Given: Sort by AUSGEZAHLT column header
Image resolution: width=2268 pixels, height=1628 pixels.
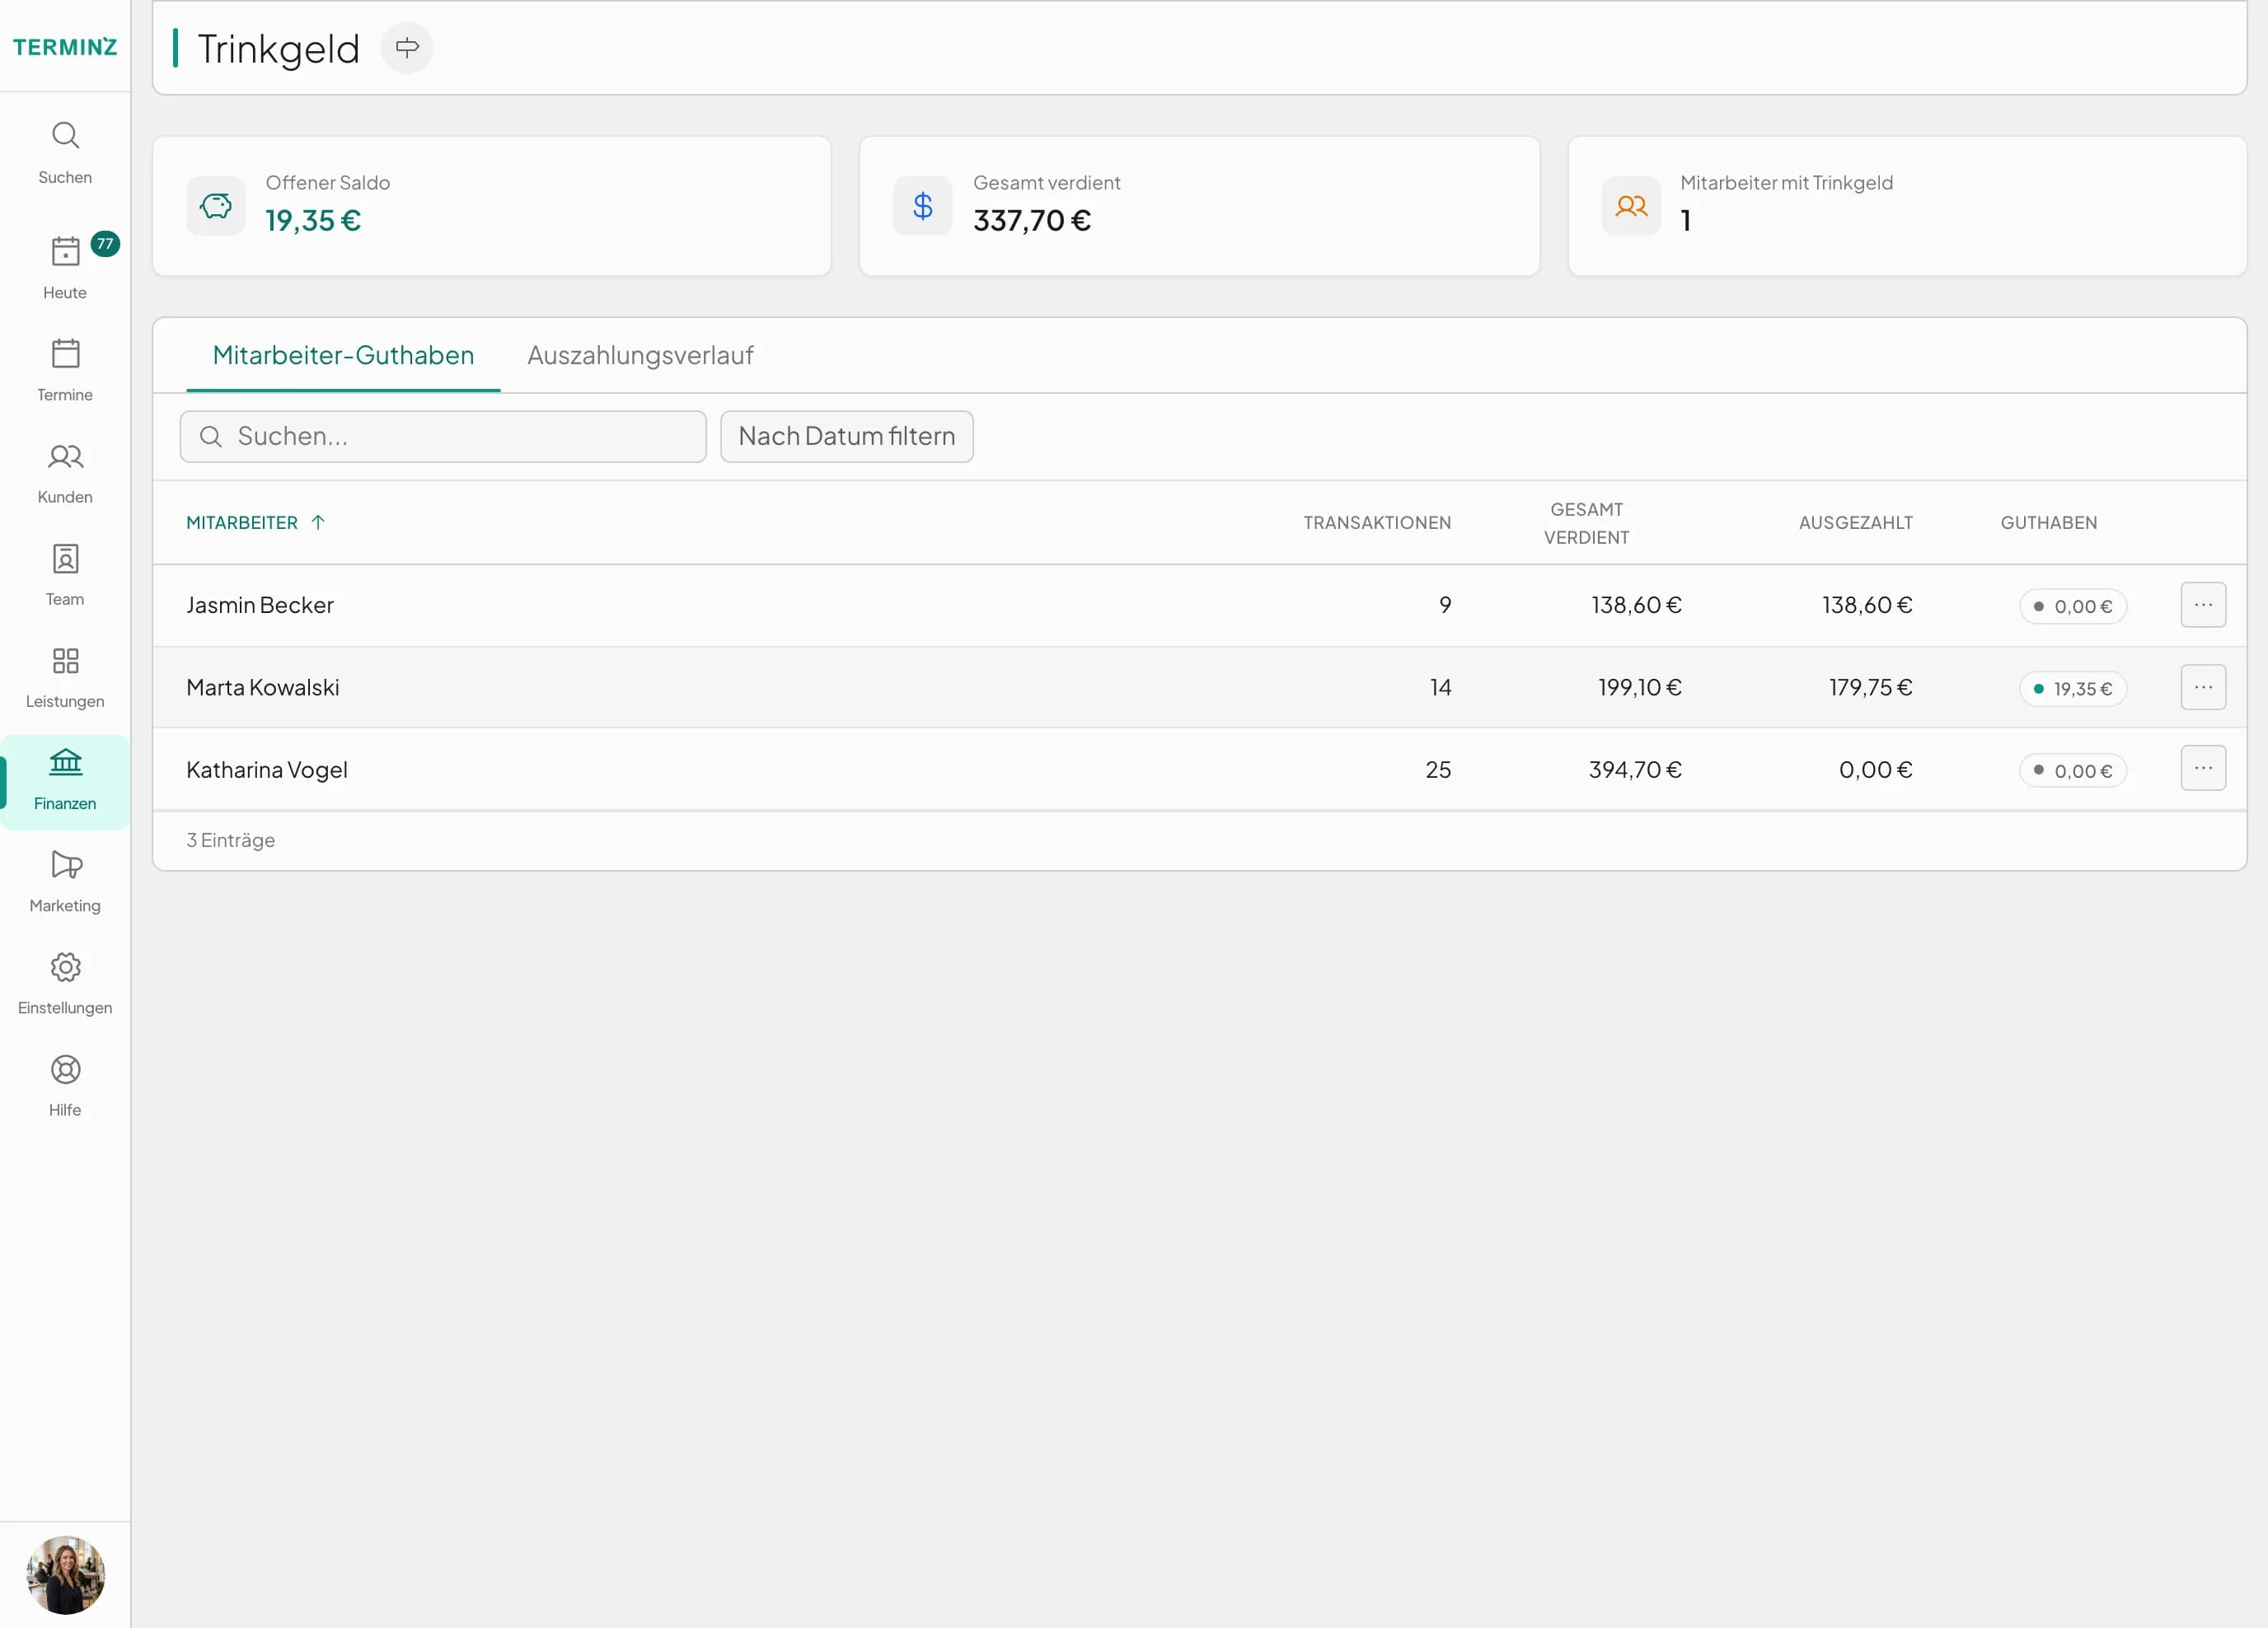Looking at the screenshot, I should [x=1855, y=522].
